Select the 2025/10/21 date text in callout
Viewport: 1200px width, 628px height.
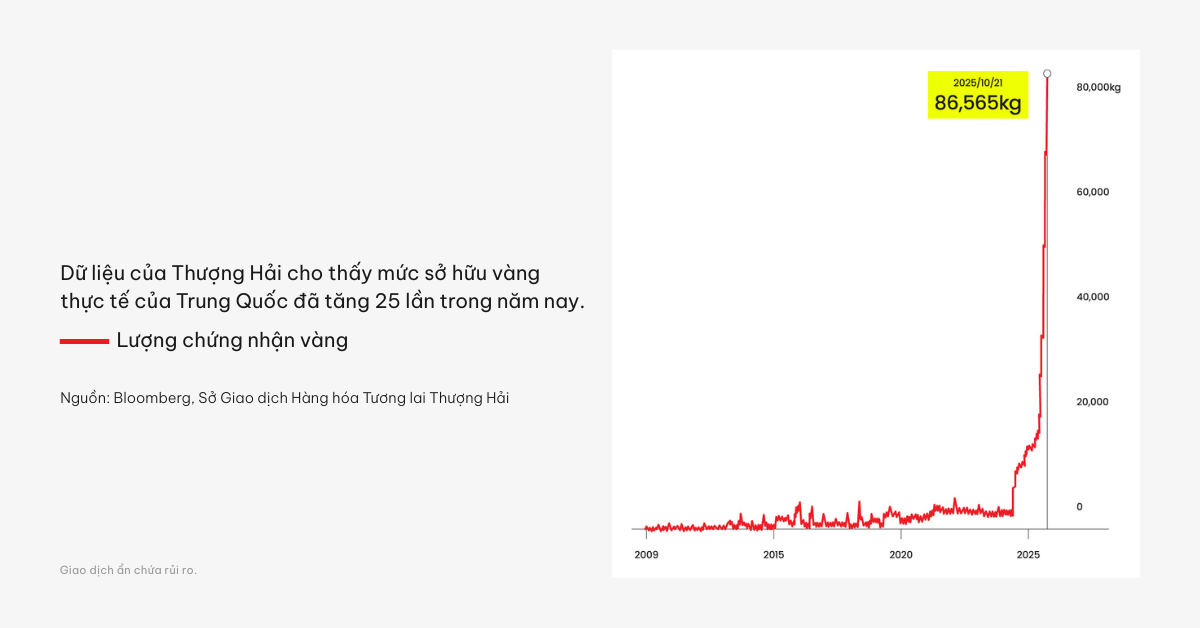[x=977, y=82]
